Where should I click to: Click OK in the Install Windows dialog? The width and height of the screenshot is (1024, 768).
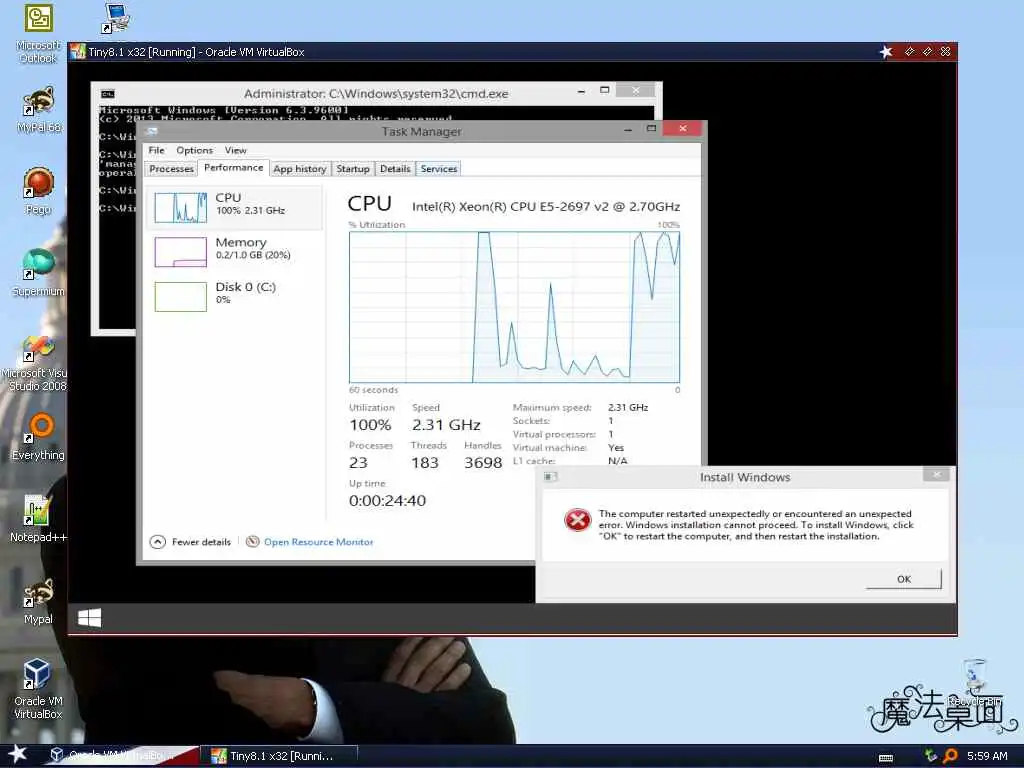[904, 579]
